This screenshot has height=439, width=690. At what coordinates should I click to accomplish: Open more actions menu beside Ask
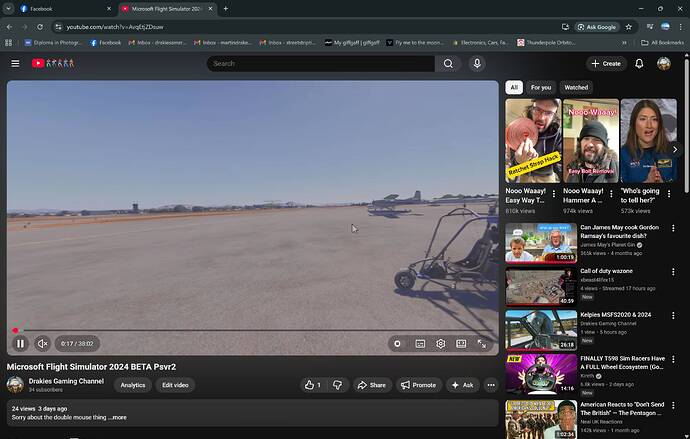491,385
